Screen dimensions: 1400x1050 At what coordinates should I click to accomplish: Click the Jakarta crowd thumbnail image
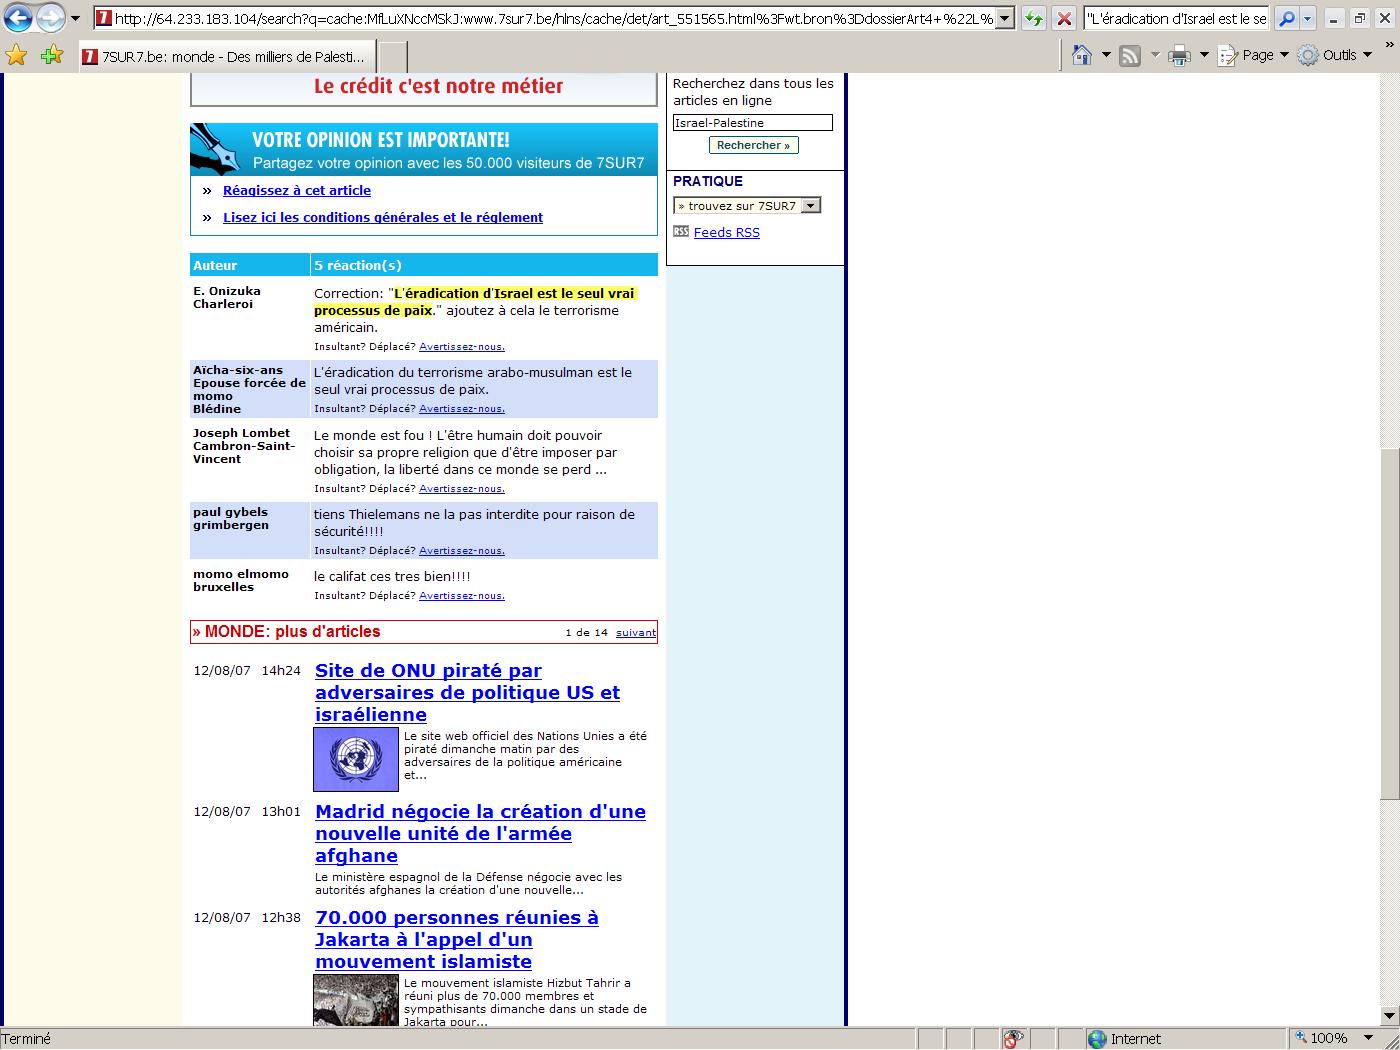click(x=356, y=1000)
